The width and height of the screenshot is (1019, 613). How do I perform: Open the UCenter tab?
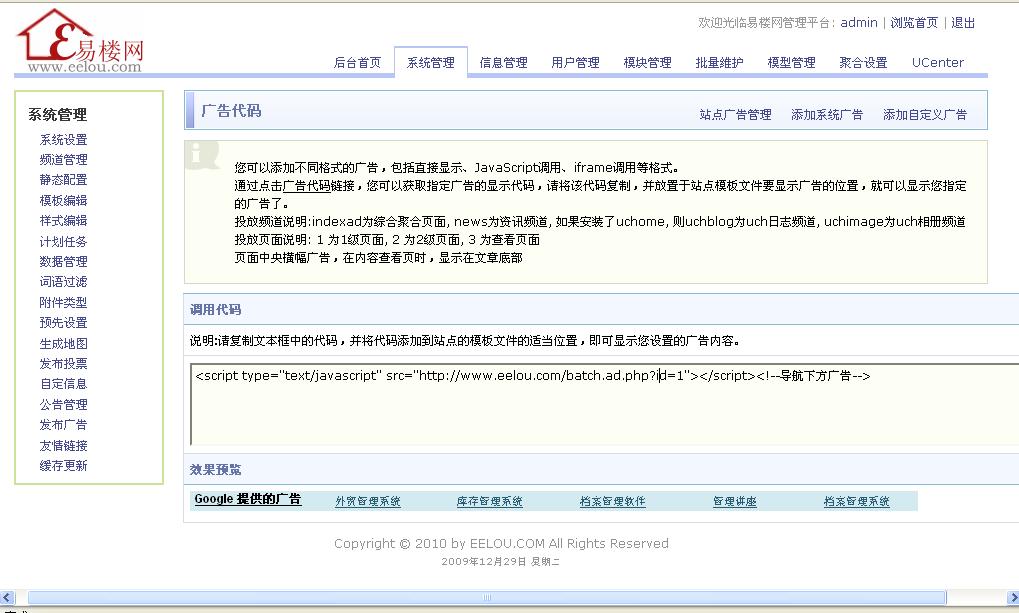pyautogui.click(x=938, y=62)
